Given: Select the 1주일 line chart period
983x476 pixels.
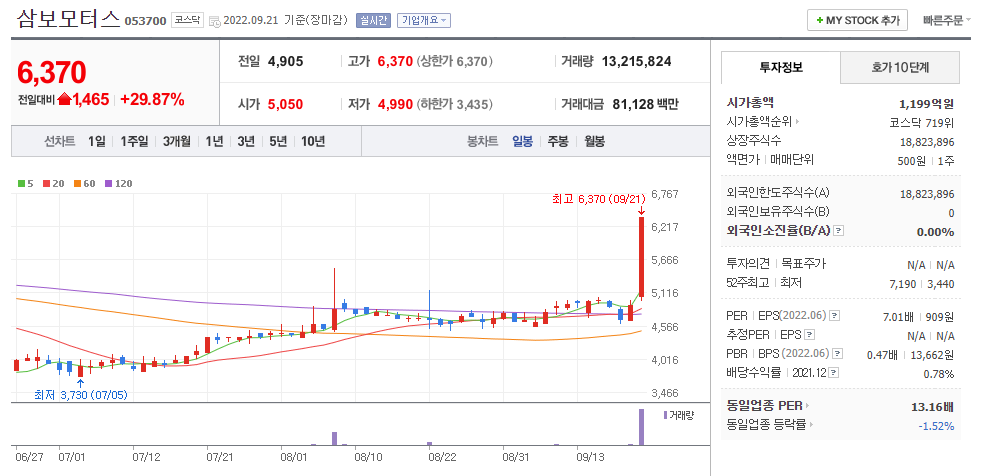Looking at the screenshot, I should point(134,142).
